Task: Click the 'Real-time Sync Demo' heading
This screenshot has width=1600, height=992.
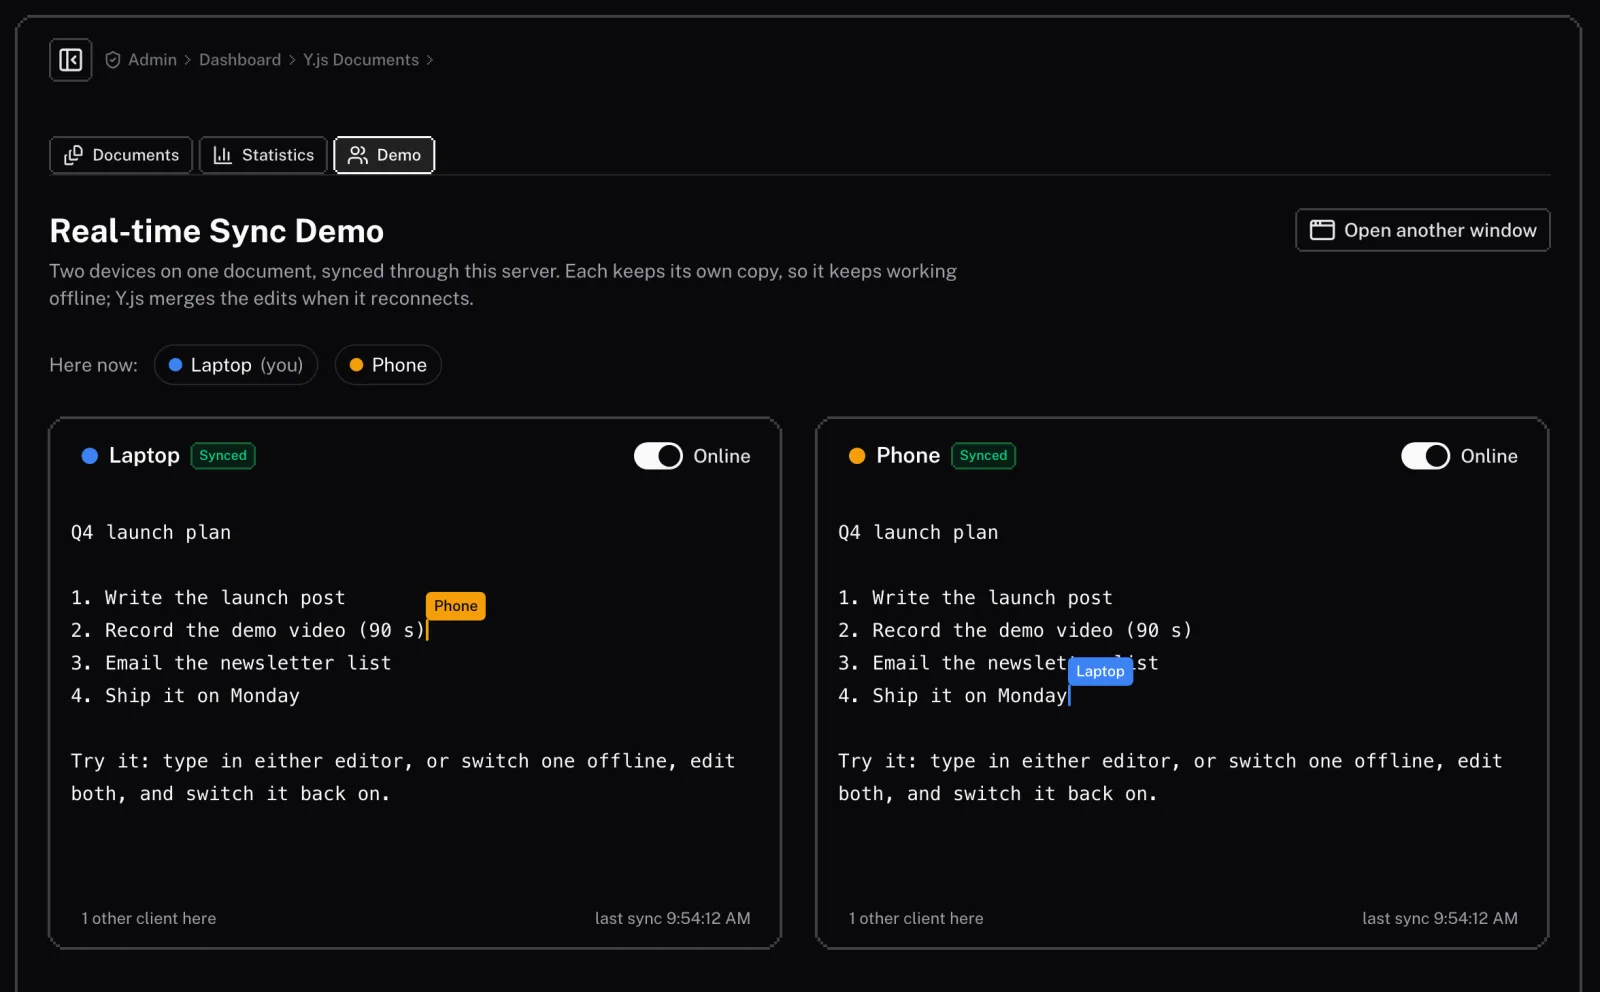Action: pyautogui.click(x=217, y=231)
